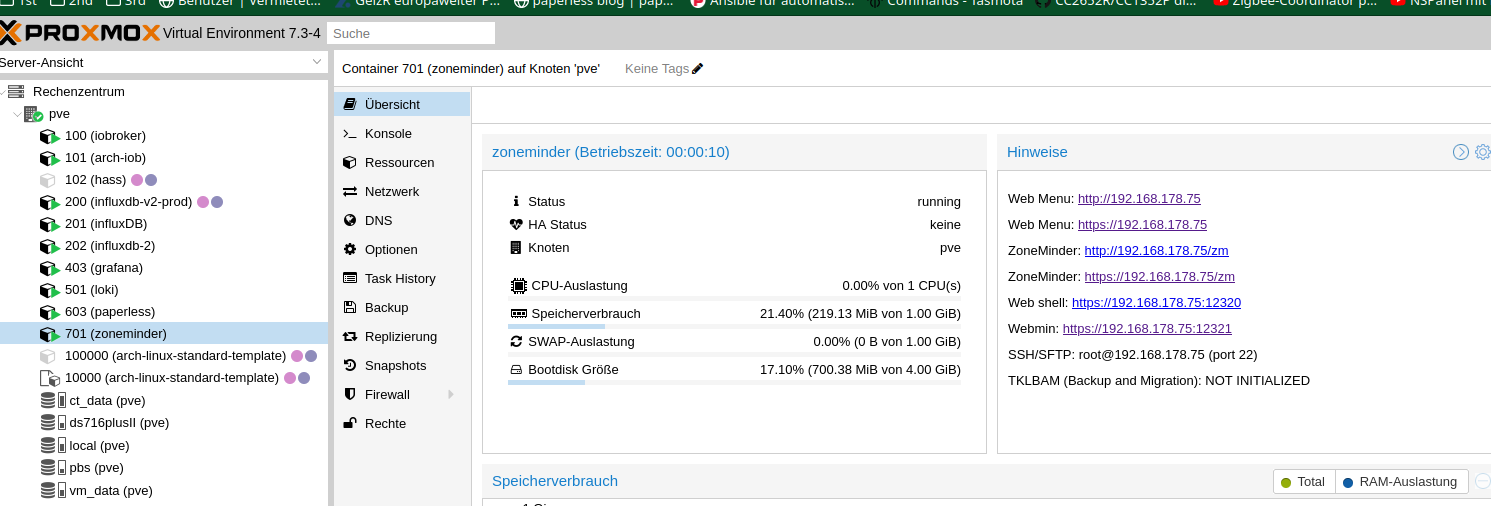
Task: Click the SWAP-Auslastung refresh icon
Action: 516,341
